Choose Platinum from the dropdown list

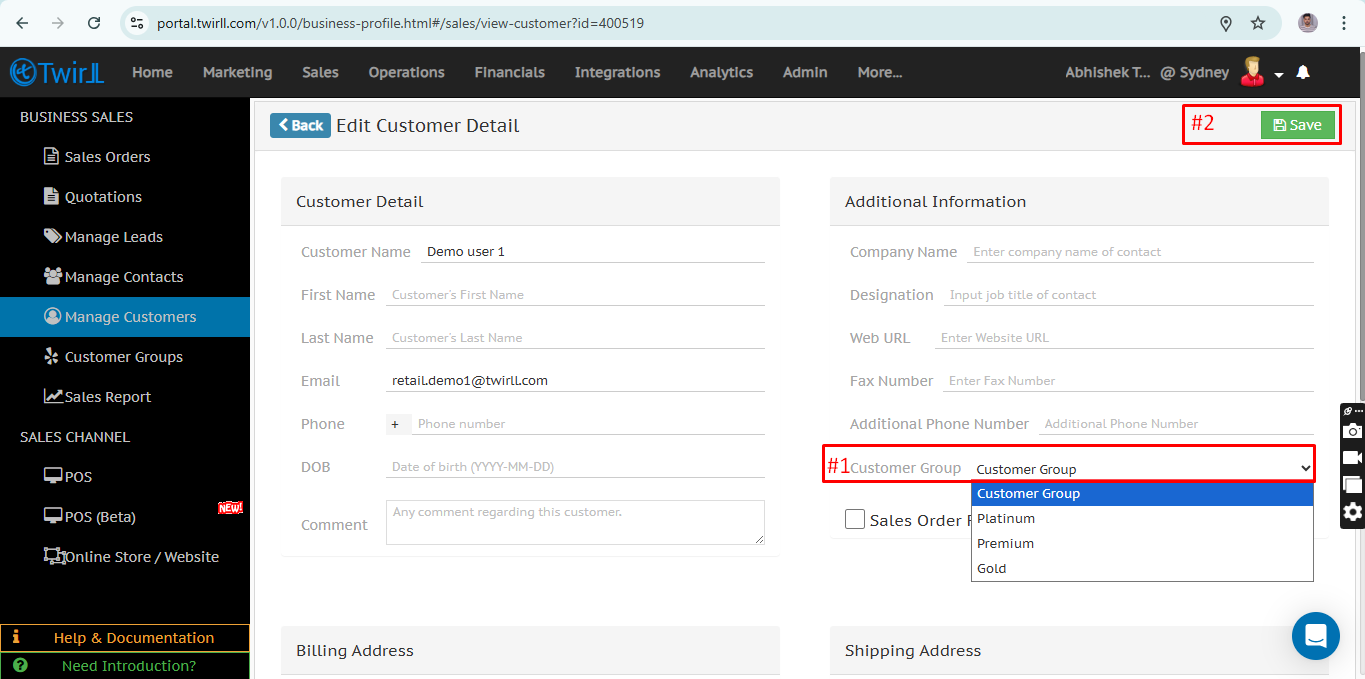(1142, 518)
